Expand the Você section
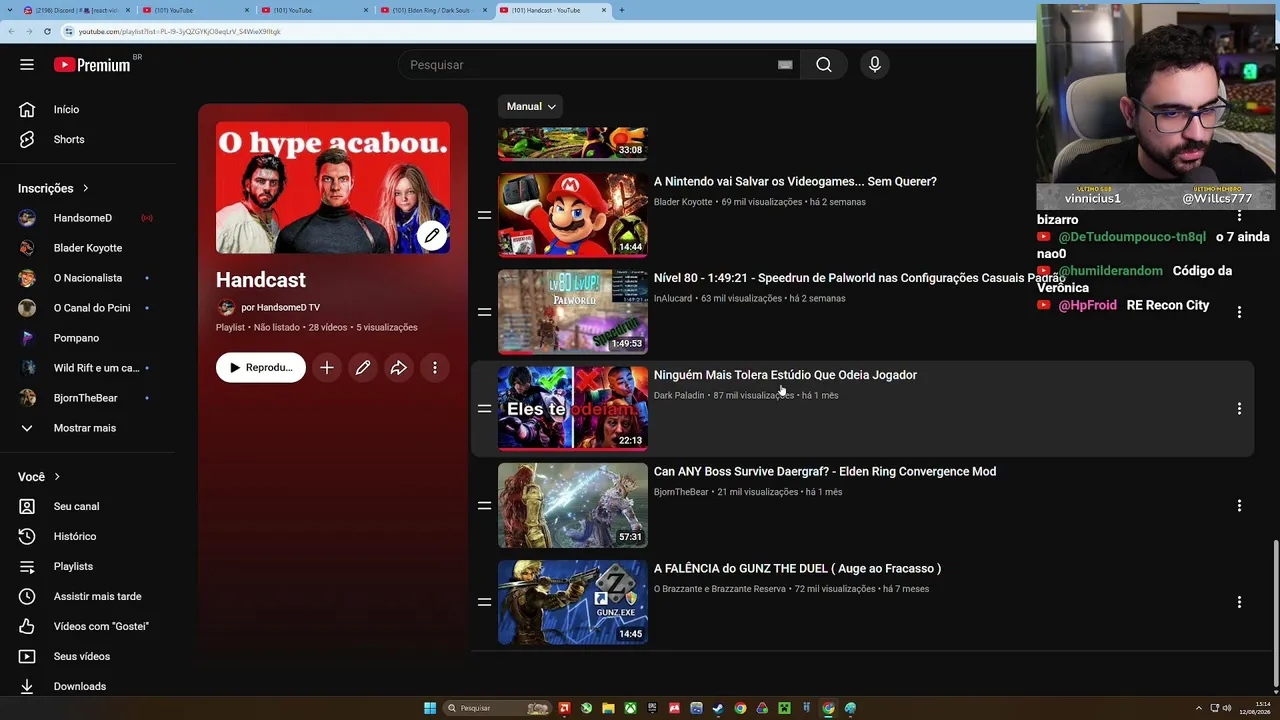Image resolution: width=1280 pixels, height=720 pixels. coord(39,477)
